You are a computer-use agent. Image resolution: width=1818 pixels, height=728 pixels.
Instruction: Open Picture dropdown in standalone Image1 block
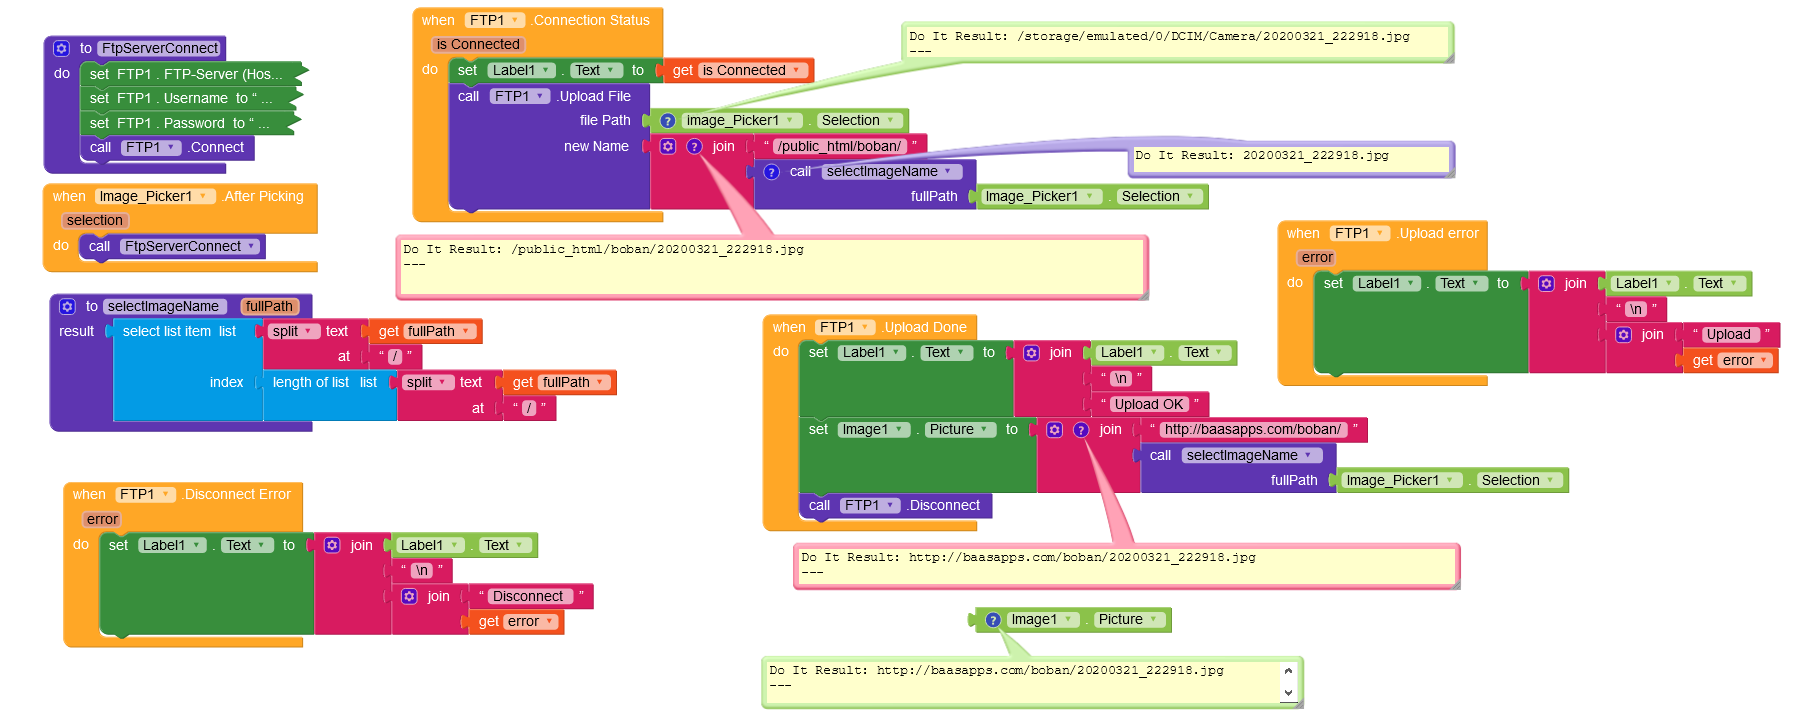(x=1129, y=620)
